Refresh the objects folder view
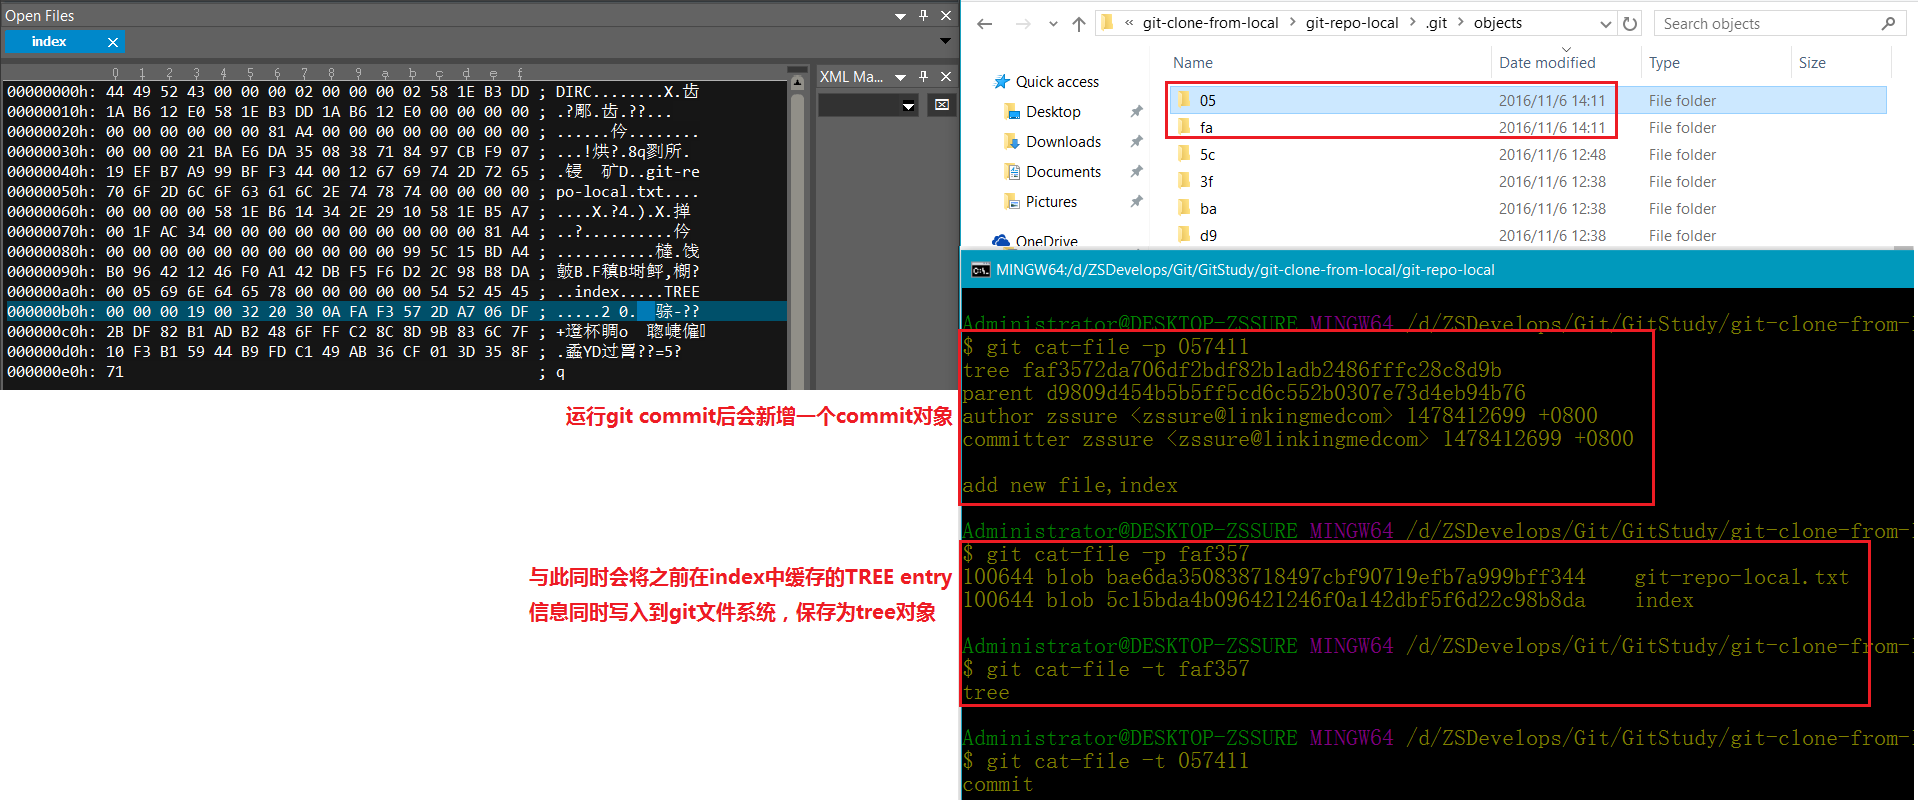Image resolution: width=1918 pixels, height=800 pixels. tap(1630, 24)
